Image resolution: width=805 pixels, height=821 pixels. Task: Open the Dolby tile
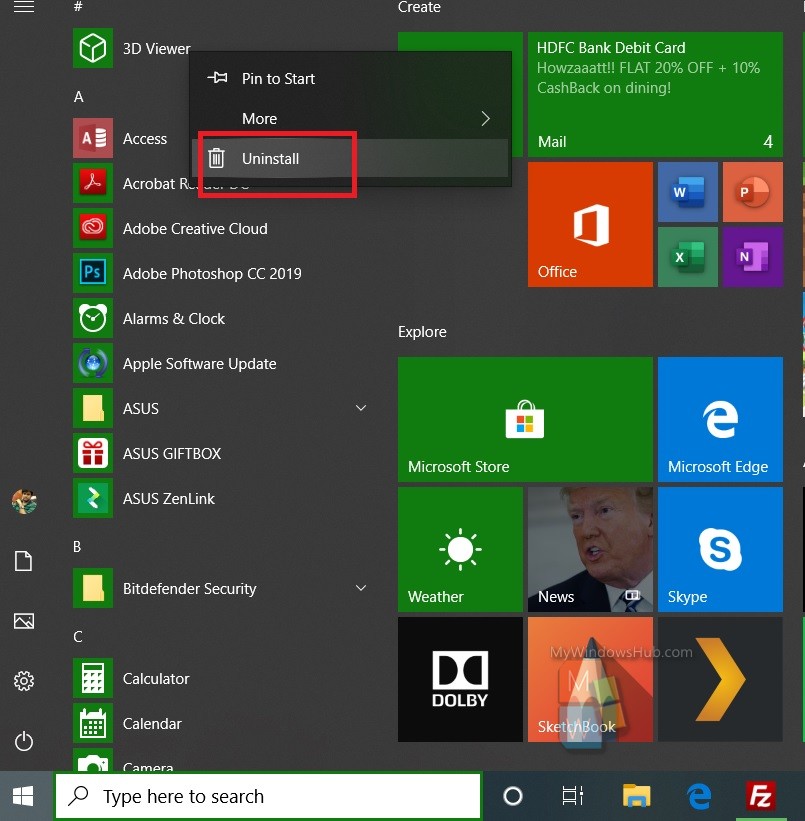pos(460,679)
